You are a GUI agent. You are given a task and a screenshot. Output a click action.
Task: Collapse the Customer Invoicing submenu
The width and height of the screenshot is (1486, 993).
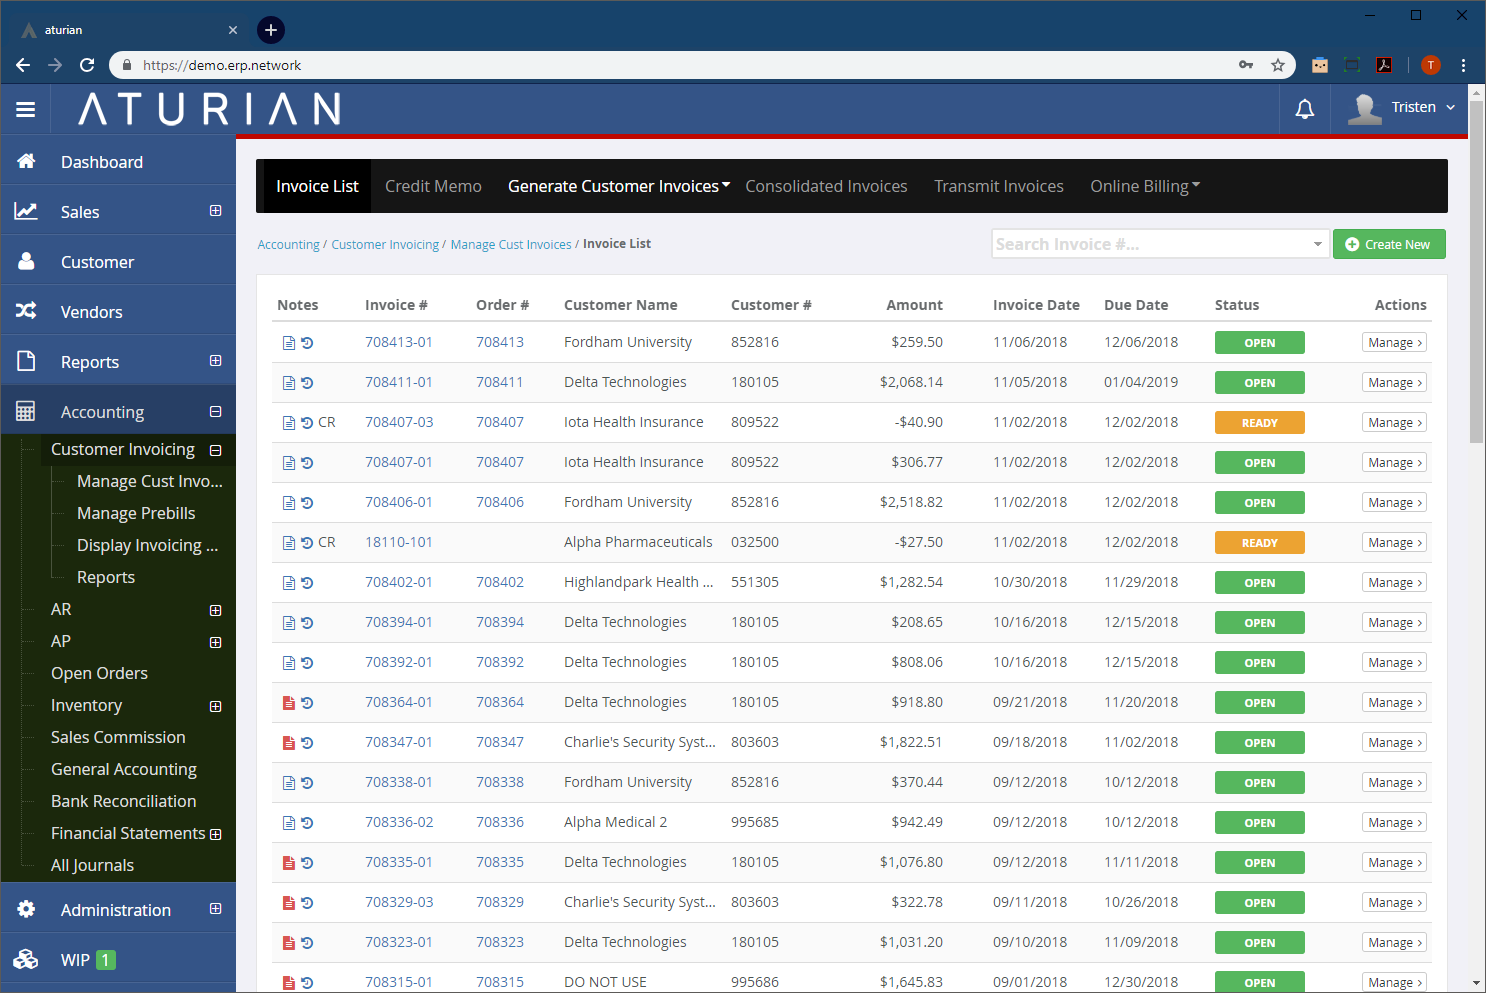click(x=215, y=450)
